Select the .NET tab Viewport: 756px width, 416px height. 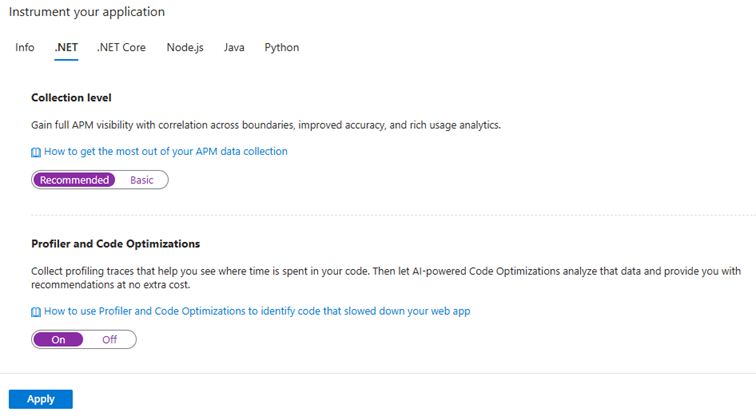pyautogui.click(x=66, y=47)
